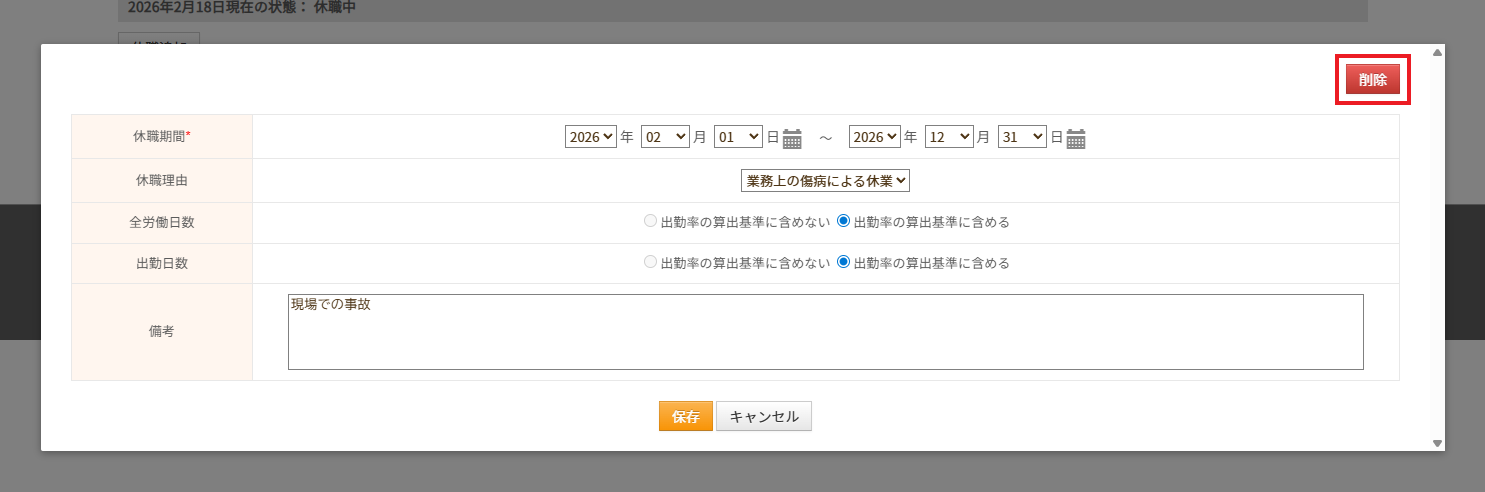The height and width of the screenshot is (492, 1485).
Task: Select 出勤日数 option 出勤率の算出基準に含めない
Action: pos(651,263)
